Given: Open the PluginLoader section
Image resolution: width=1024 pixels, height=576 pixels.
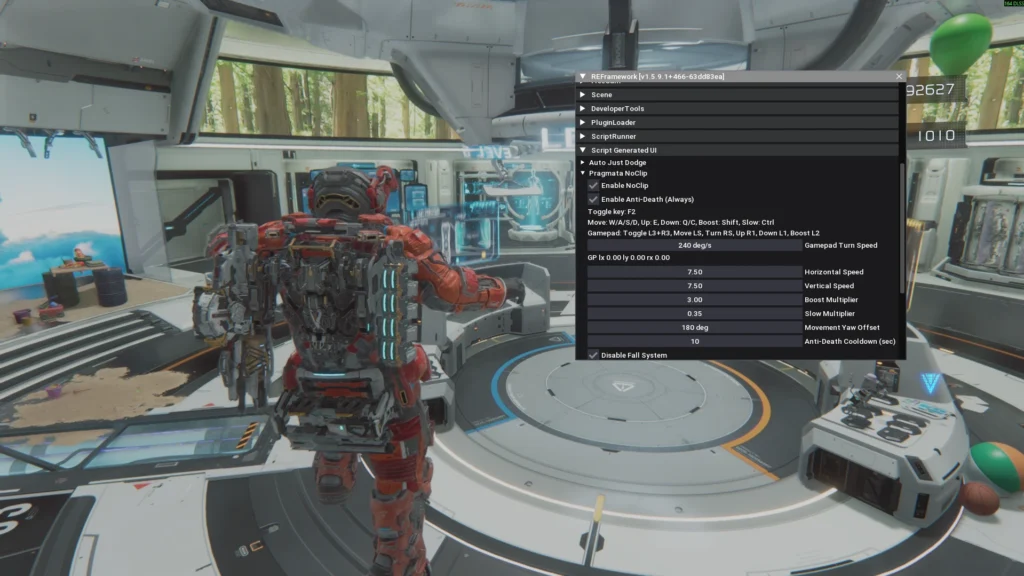Looking at the screenshot, I should (737, 122).
